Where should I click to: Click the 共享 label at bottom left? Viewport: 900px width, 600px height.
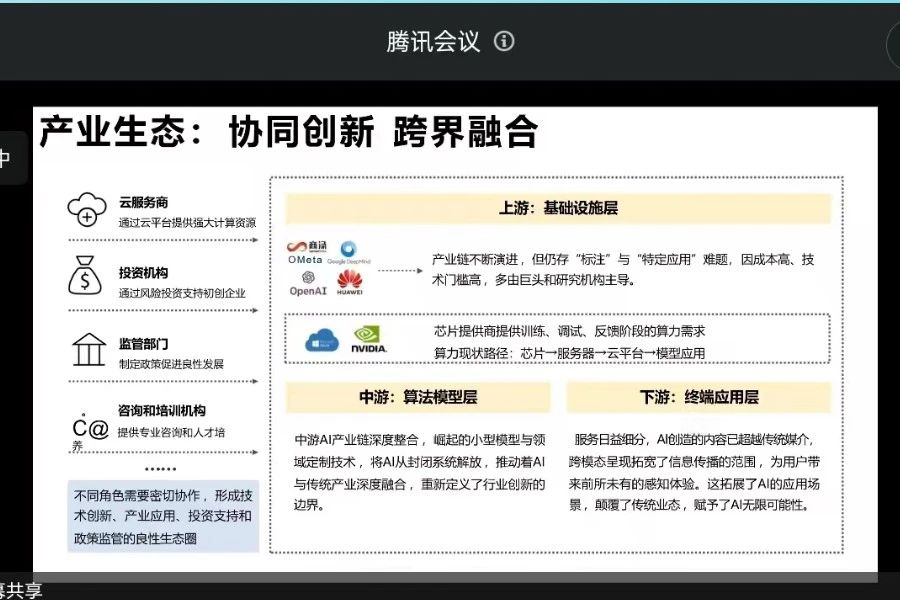coord(20,590)
